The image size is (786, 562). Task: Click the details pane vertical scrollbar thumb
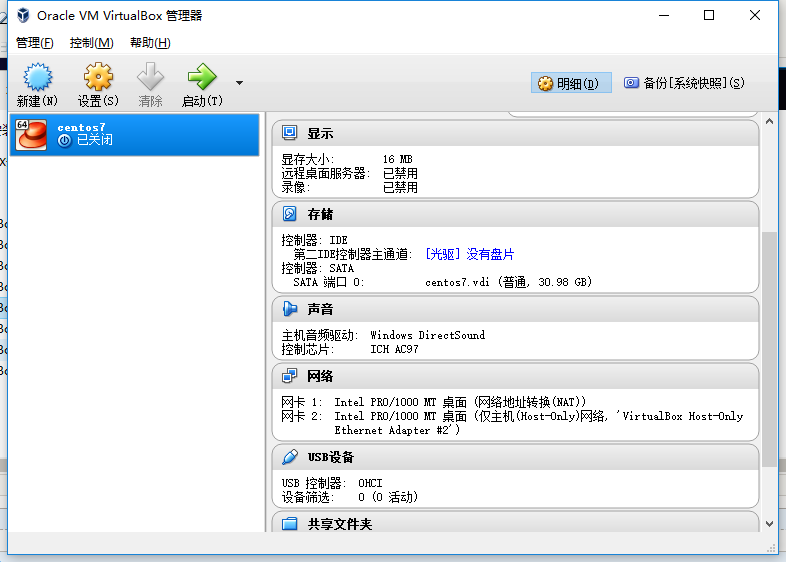point(769,349)
